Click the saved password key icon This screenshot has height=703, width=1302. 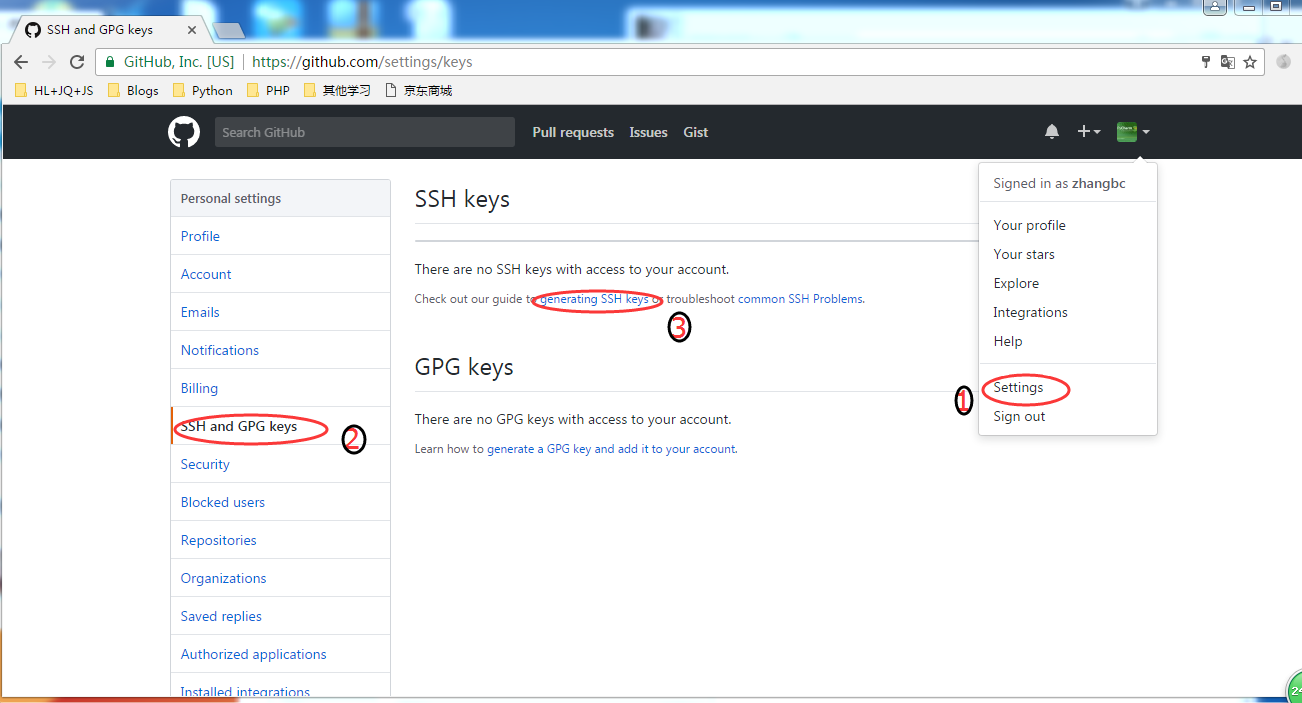(x=1206, y=62)
